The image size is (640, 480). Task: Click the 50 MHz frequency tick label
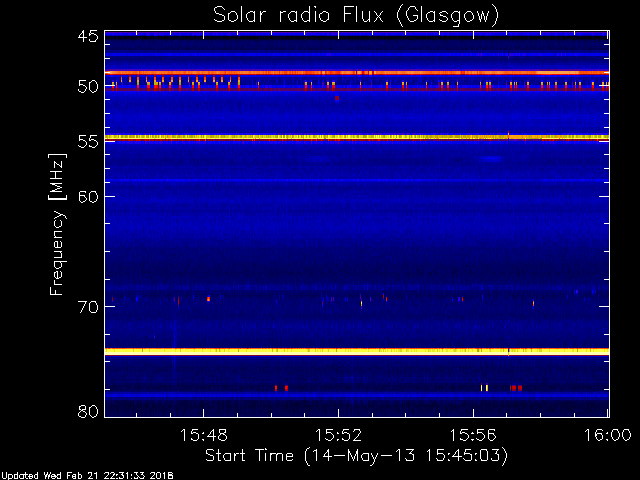tap(88, 86)
